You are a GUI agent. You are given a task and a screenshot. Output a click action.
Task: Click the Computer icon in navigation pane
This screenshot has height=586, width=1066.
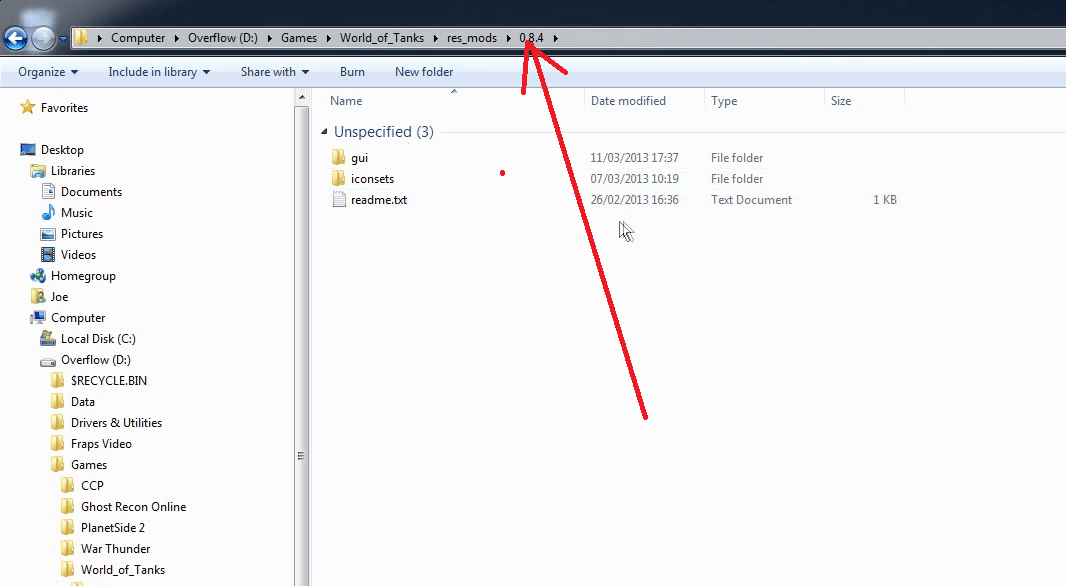38,317
